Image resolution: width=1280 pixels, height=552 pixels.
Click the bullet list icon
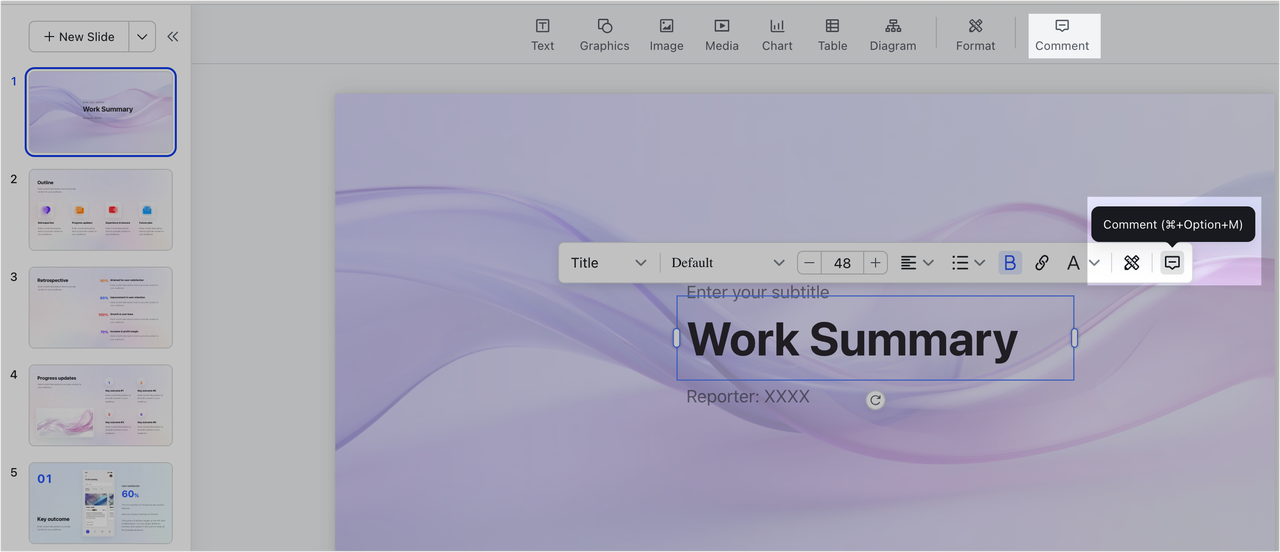coord(960,263)
